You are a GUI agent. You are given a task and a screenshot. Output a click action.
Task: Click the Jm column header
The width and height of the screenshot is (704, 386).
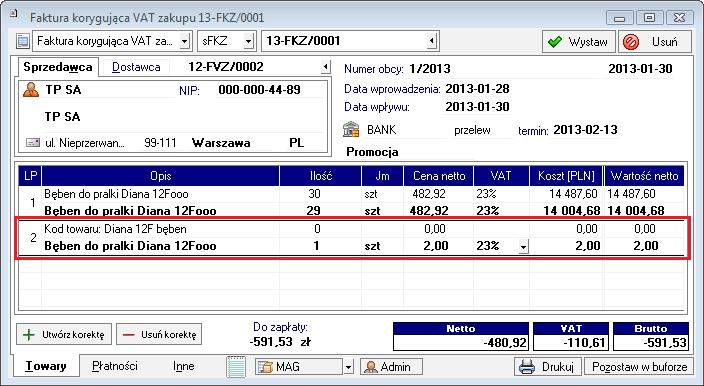coord(382,175)
